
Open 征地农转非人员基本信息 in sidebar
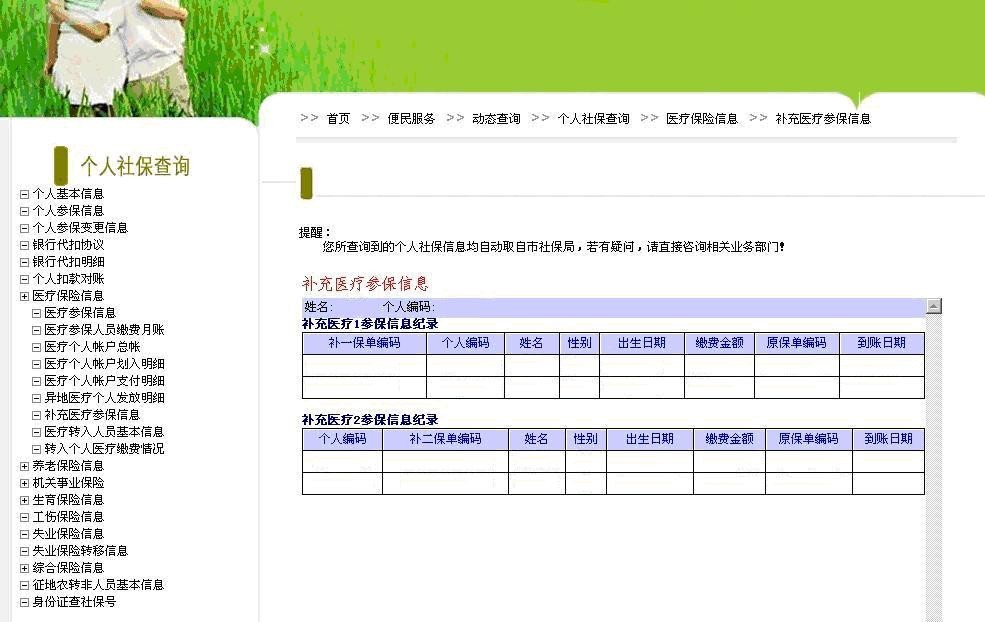pos(98,585)
